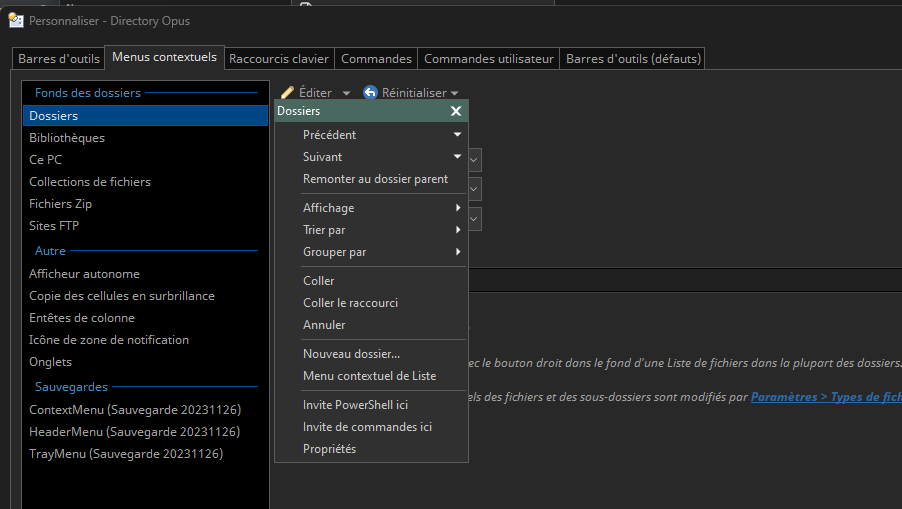Switch to the Barres d'outils tab
902x509 pixels.
tap(59, 59)
